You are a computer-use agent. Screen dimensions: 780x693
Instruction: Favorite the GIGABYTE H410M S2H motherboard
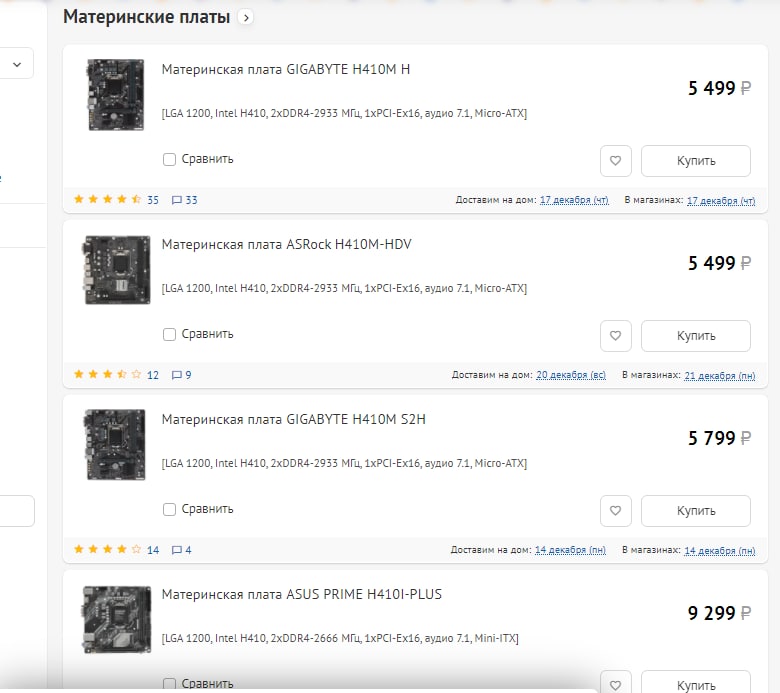click(616, 511)
